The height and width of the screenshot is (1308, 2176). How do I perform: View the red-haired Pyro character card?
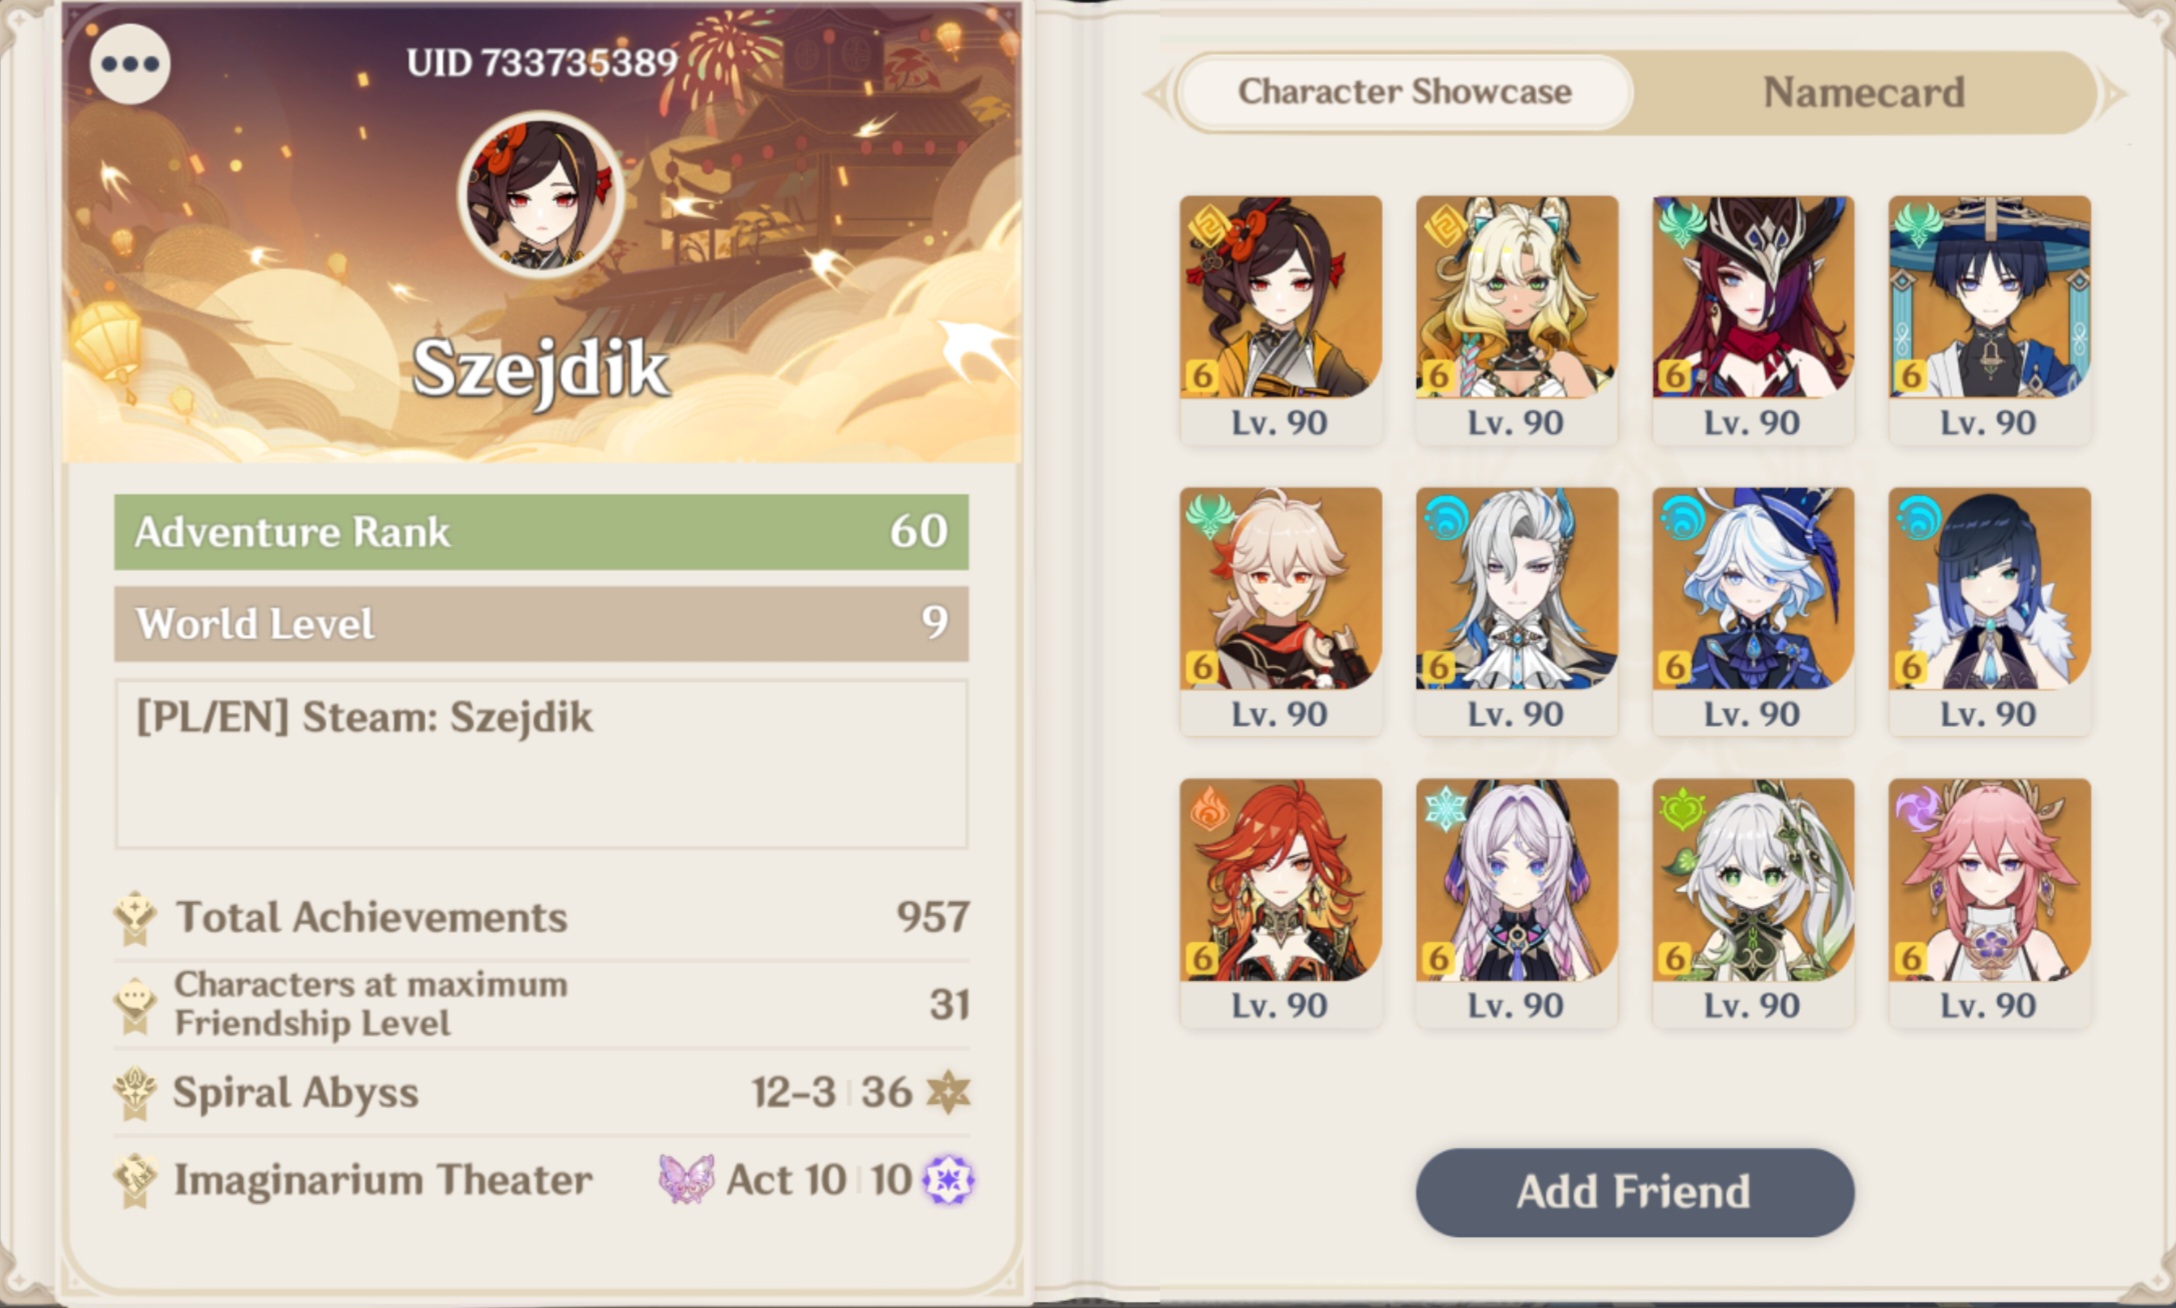click(1281, 903)
